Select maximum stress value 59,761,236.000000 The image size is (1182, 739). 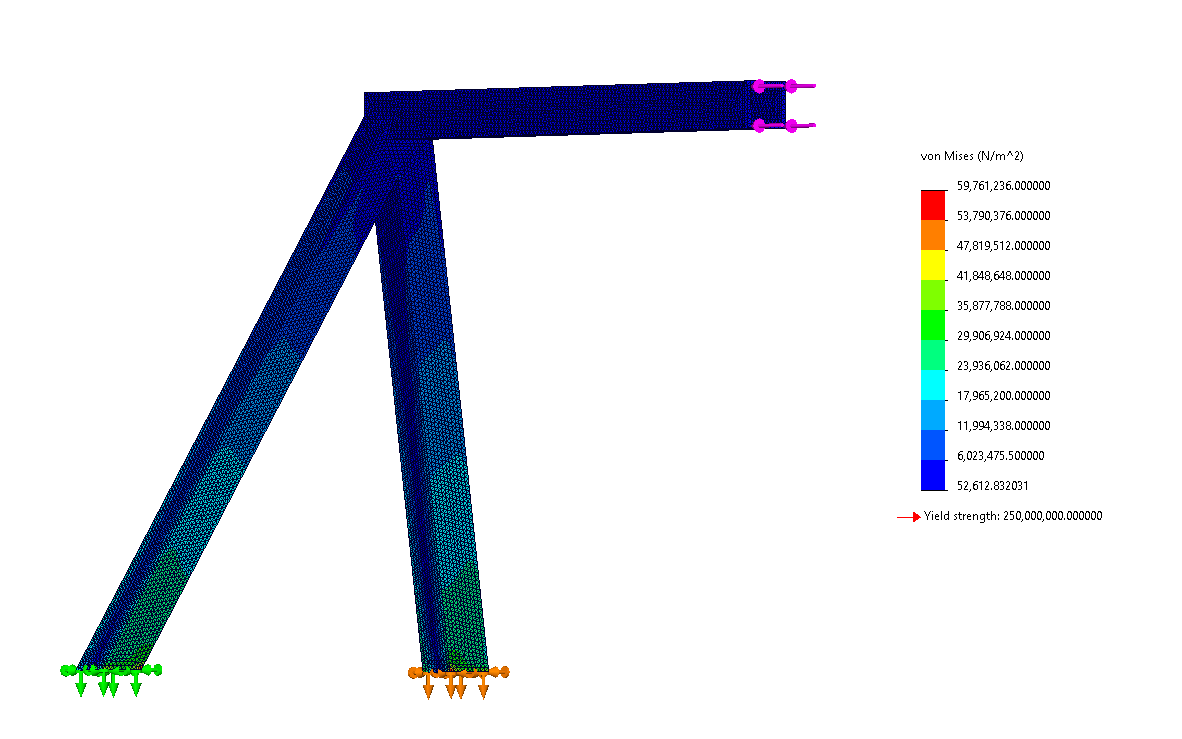point(1003,186)
